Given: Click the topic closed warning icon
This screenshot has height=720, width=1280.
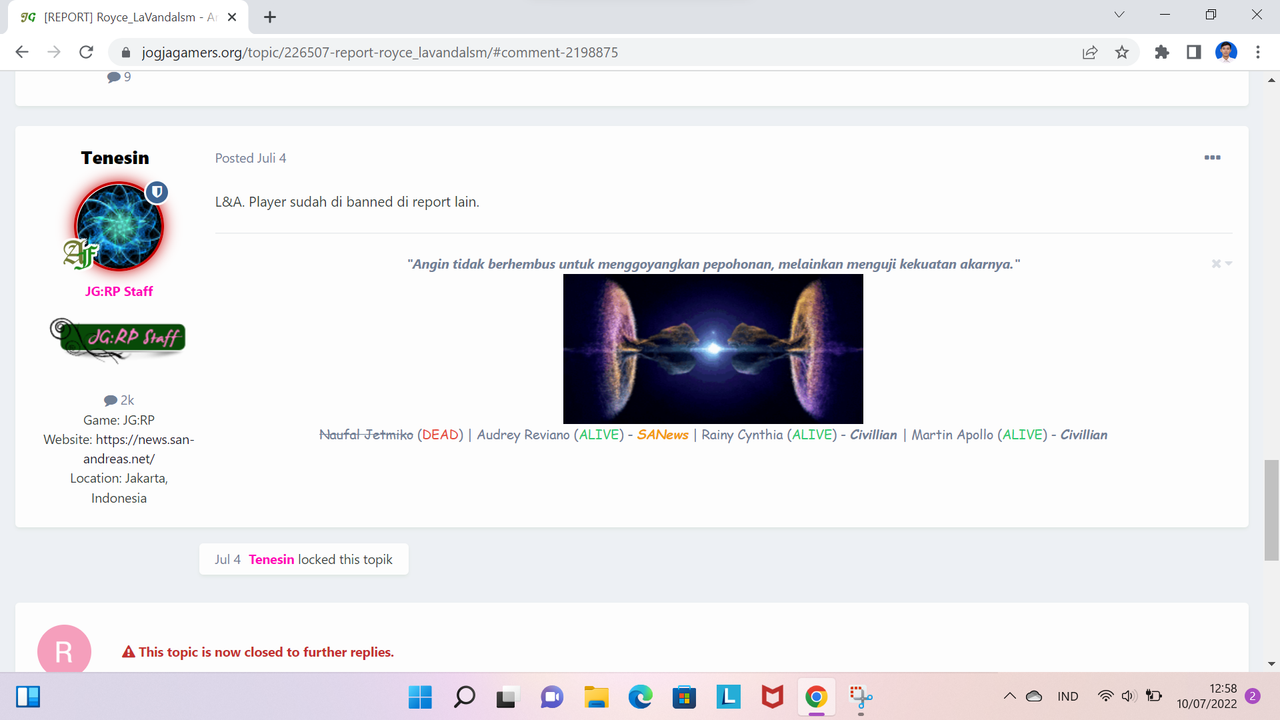Looking at the screenshot, I should click(x=128, y=652).
